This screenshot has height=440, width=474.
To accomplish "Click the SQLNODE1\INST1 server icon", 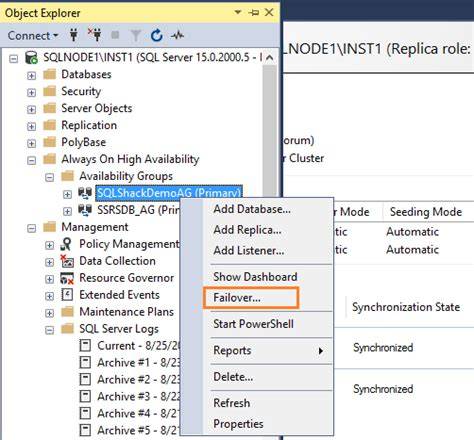I will (32, 57).
